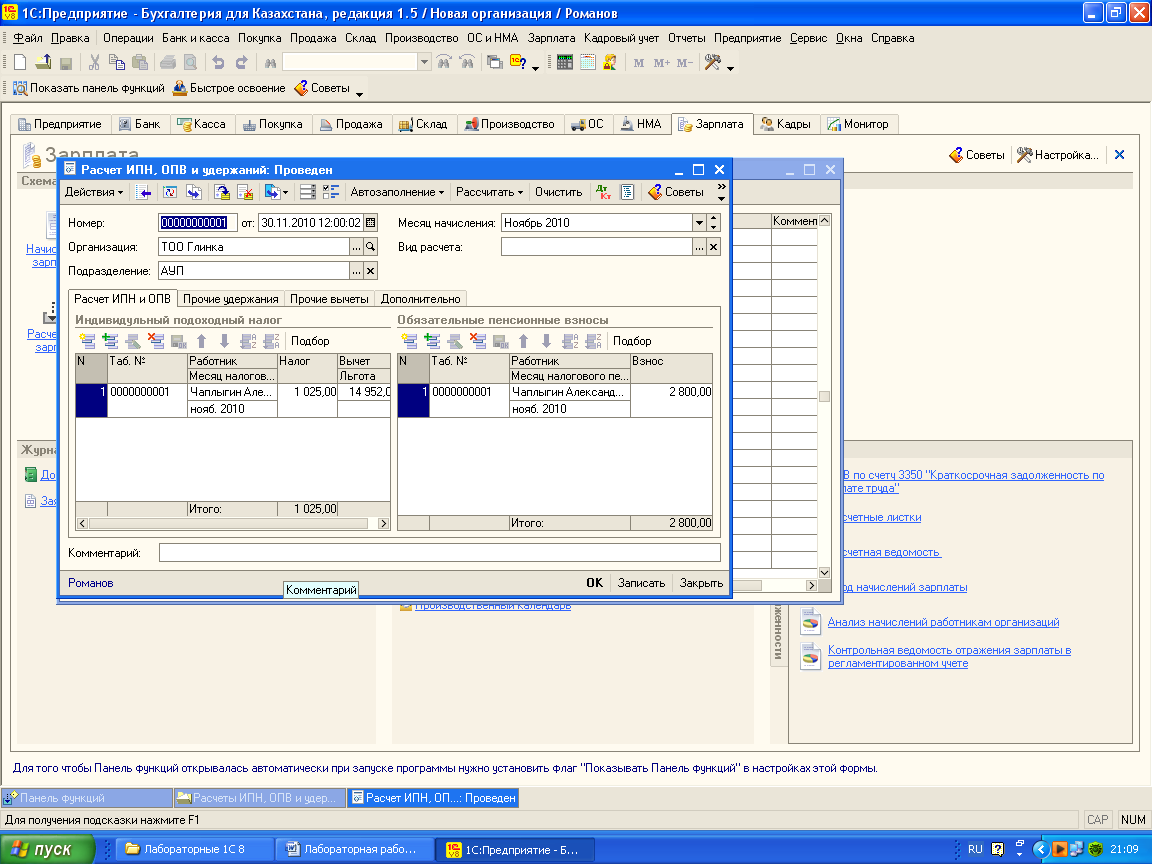Click the Find in list icon in document toolbar
Screen dimensions: 1152x864
pos(145,192)
